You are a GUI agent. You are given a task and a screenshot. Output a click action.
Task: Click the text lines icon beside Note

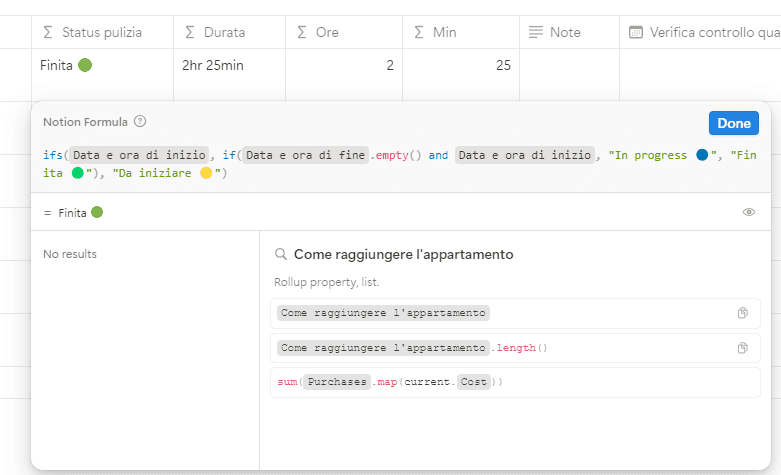pyautogui.click(x=536, y=32)
